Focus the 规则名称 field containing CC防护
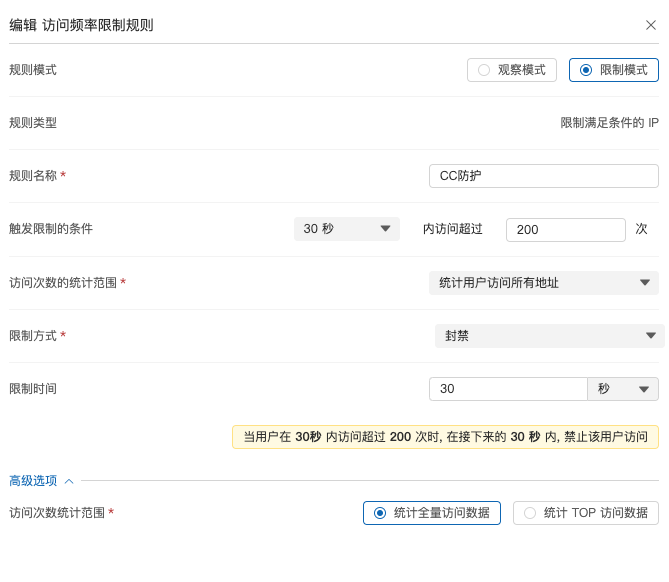 coord(543,176)
